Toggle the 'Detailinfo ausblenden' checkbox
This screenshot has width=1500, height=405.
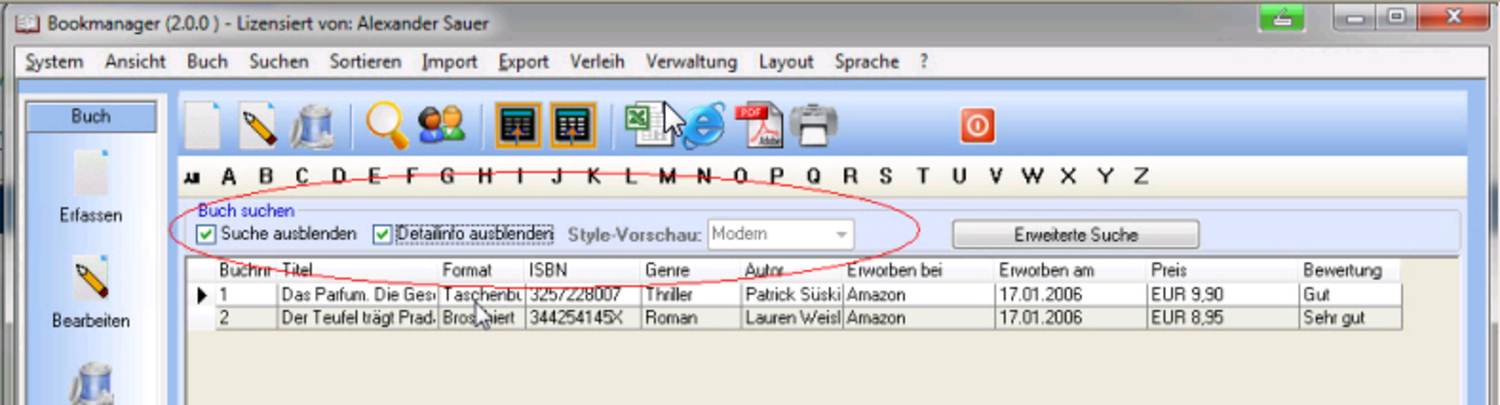click(382, 234)
